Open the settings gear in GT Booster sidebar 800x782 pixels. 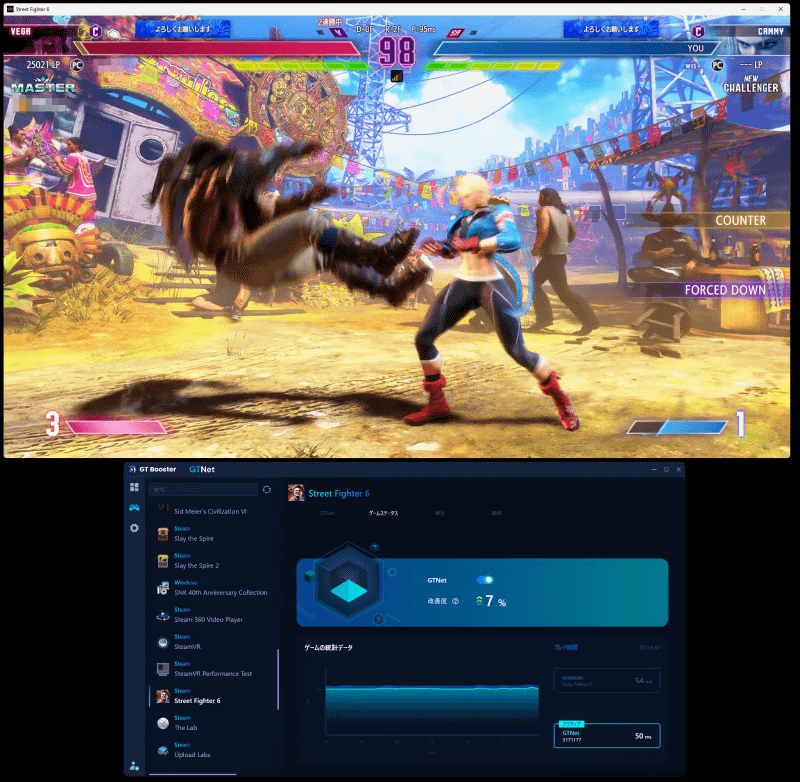[x=134, y=528]
